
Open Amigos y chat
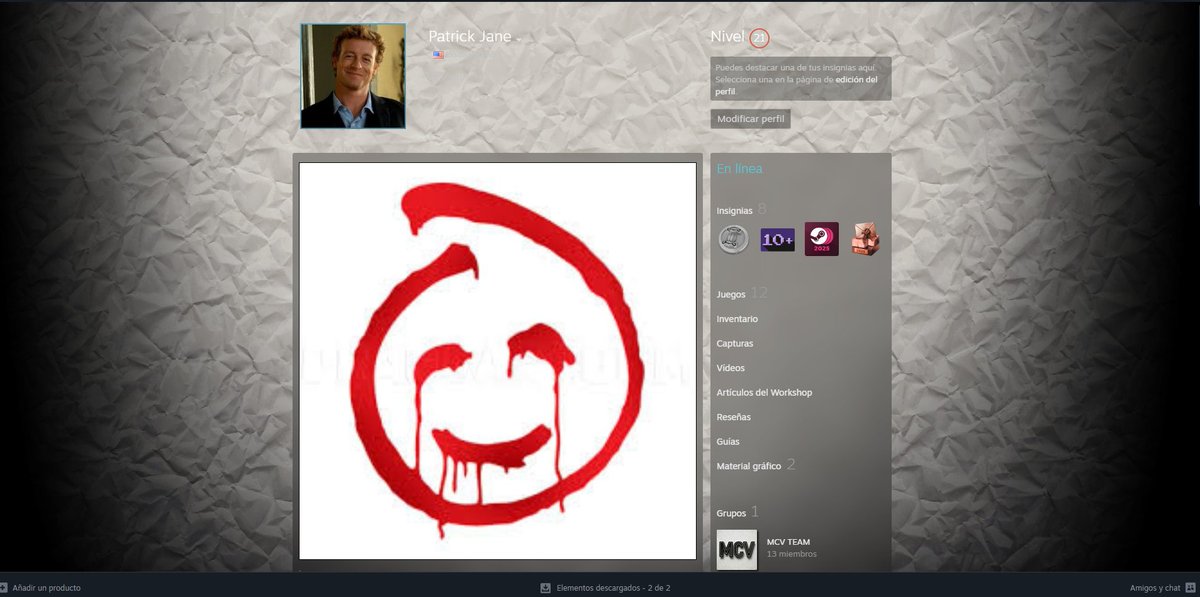pyautogui.click(x=1155, y=588)
